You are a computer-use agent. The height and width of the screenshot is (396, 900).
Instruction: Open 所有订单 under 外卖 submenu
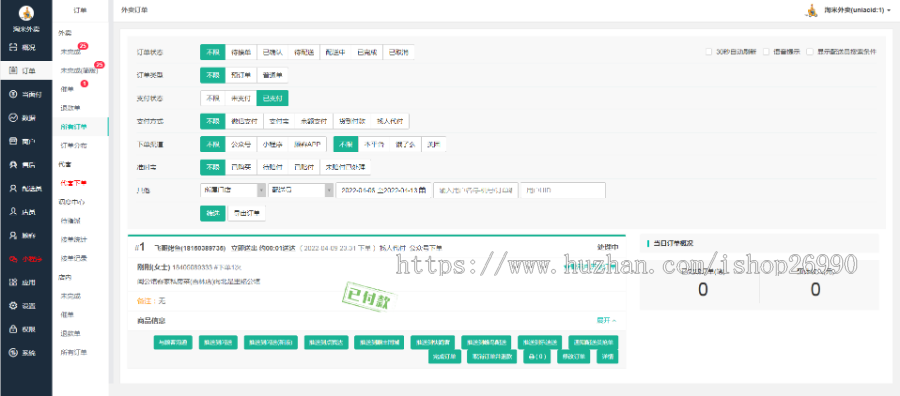pos(74,127)
